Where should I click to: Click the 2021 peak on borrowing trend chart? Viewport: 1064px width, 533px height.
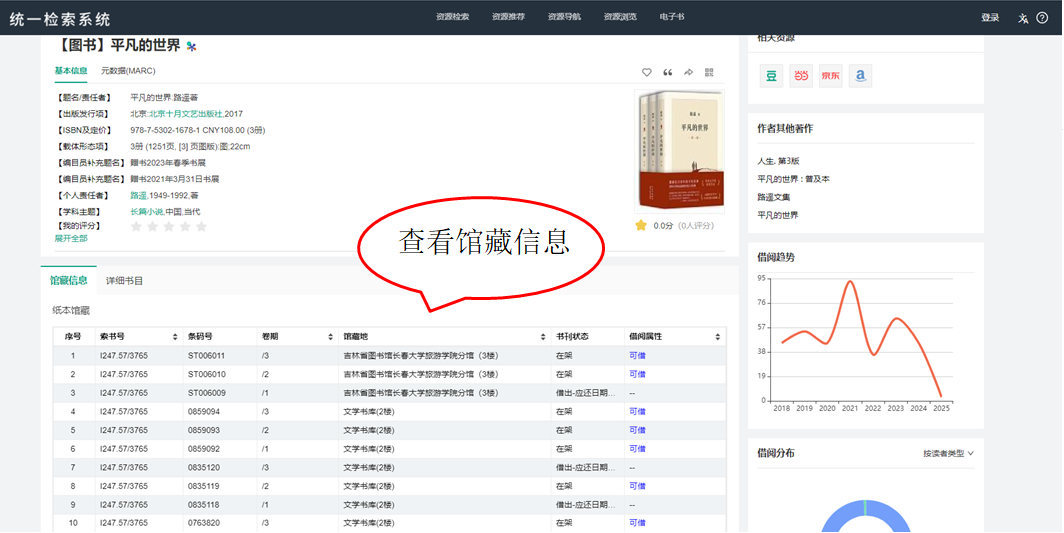850,281
